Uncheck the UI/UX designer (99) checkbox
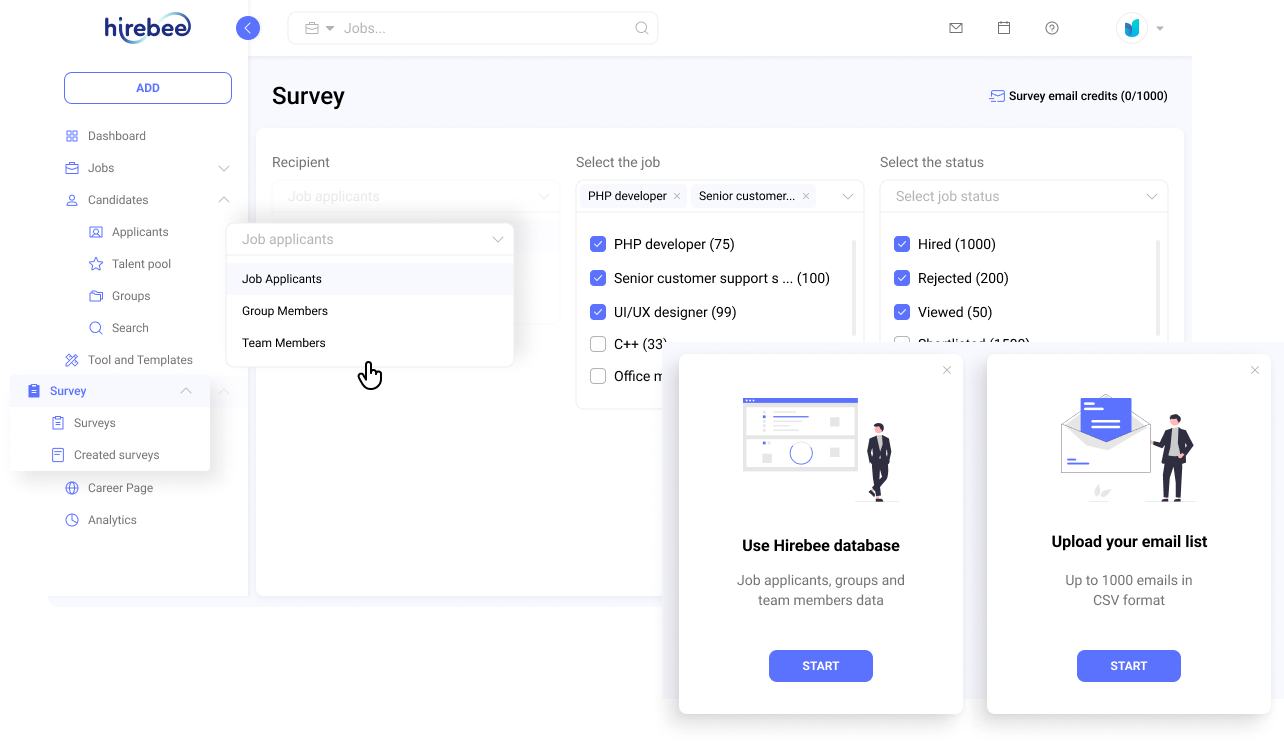The image size is (1284, 744). tap(598, 312)
